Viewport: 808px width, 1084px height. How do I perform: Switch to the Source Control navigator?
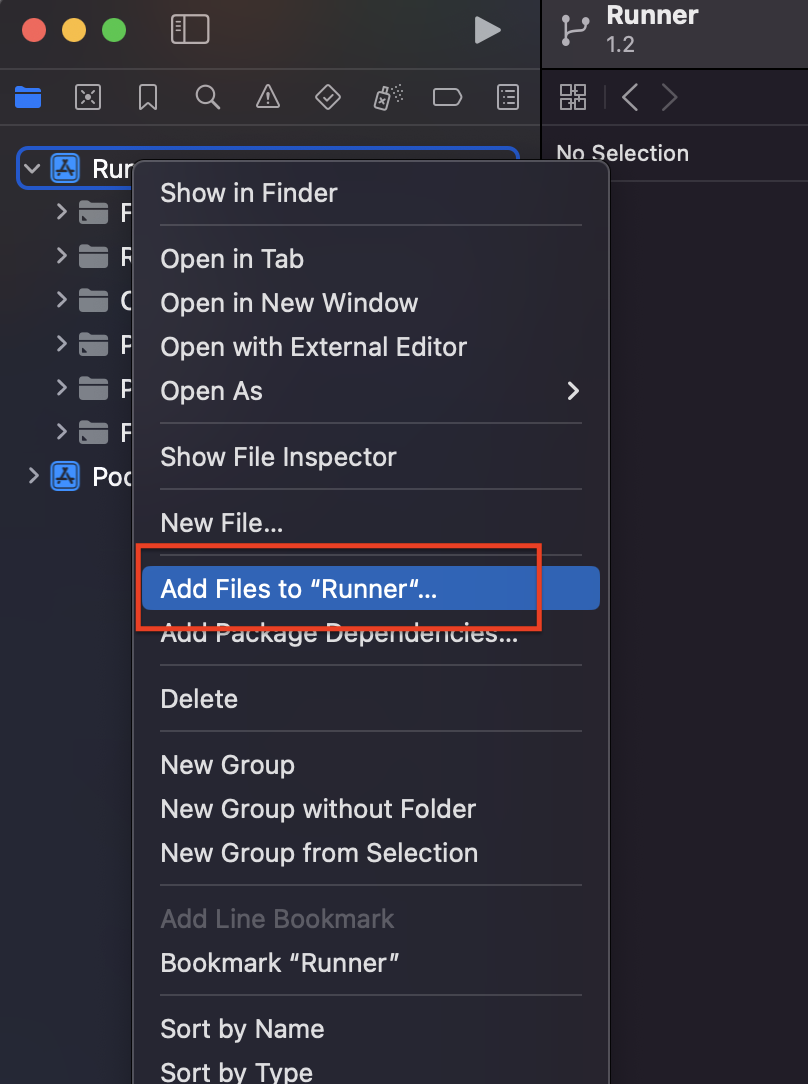(x=88, y=97)
